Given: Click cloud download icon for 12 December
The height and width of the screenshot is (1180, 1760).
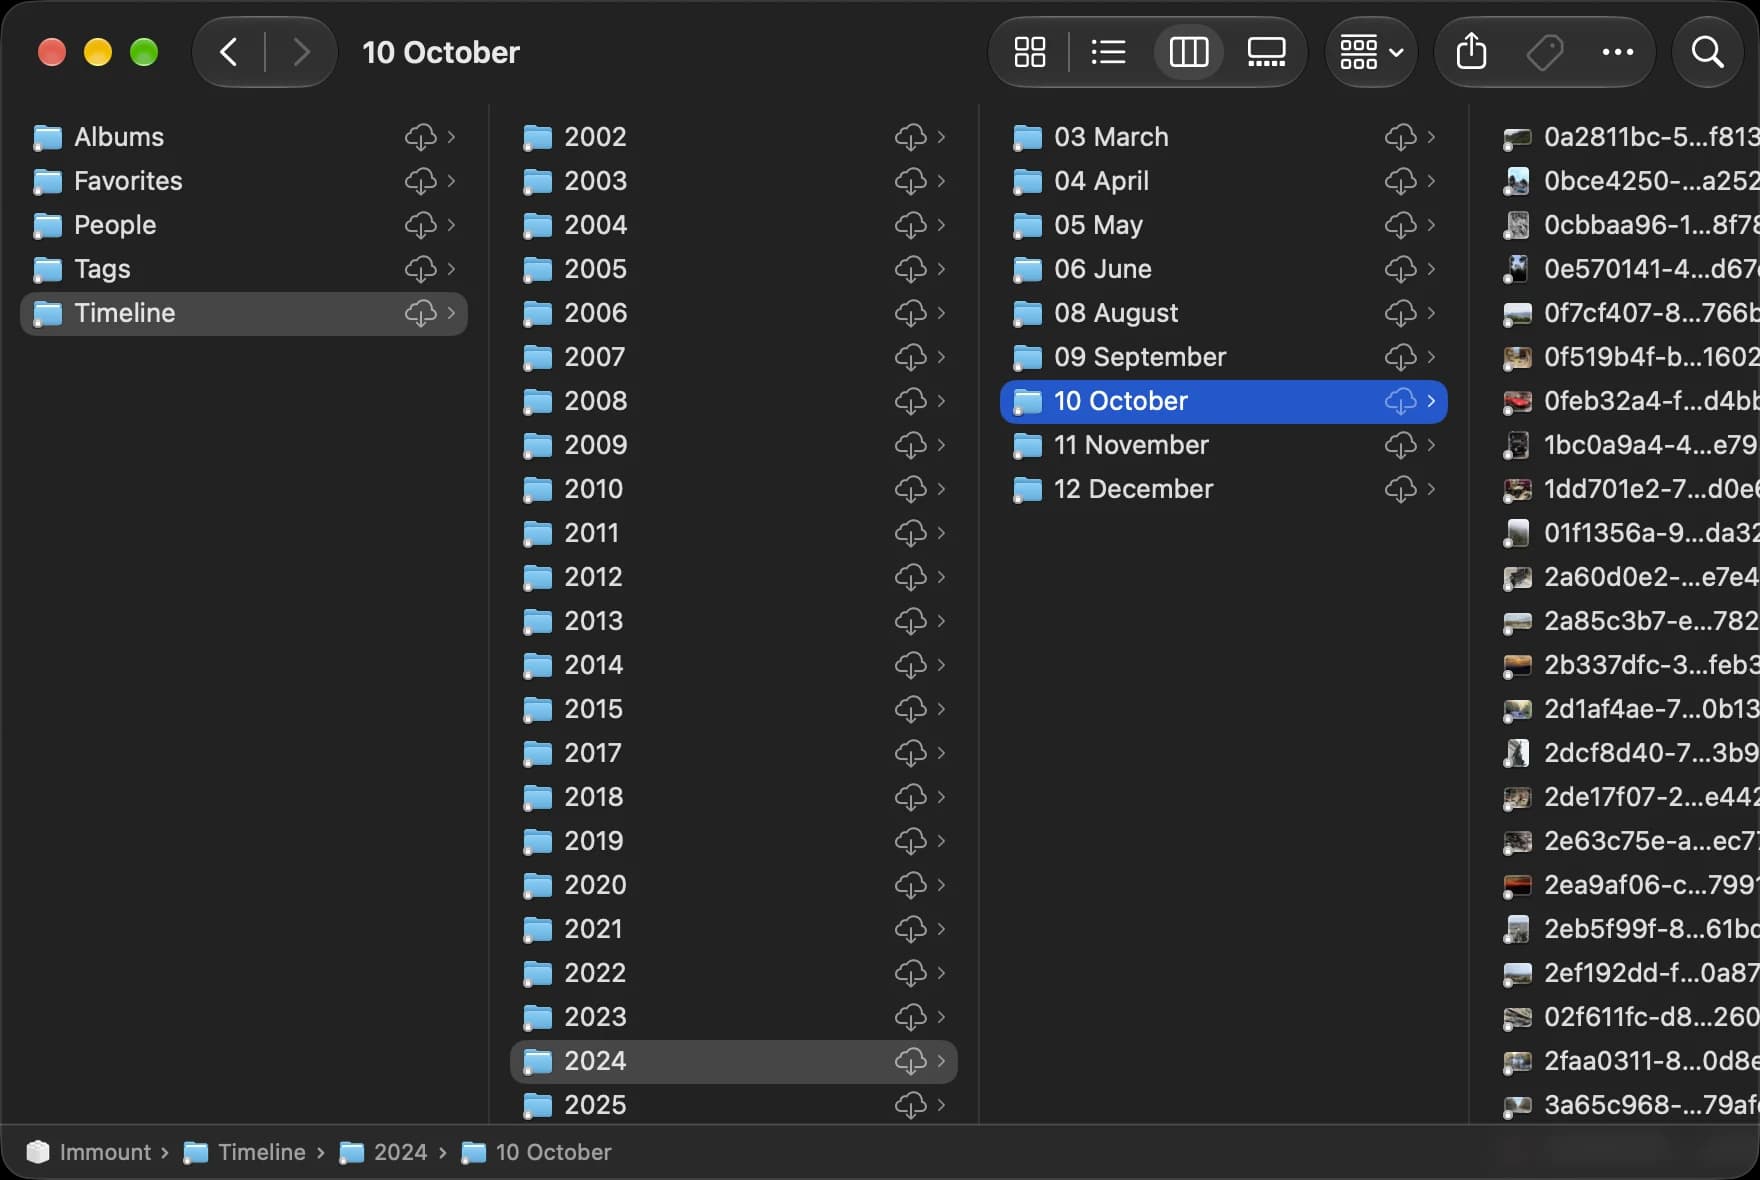Looking at the screenshot, I should (1400, 489).
